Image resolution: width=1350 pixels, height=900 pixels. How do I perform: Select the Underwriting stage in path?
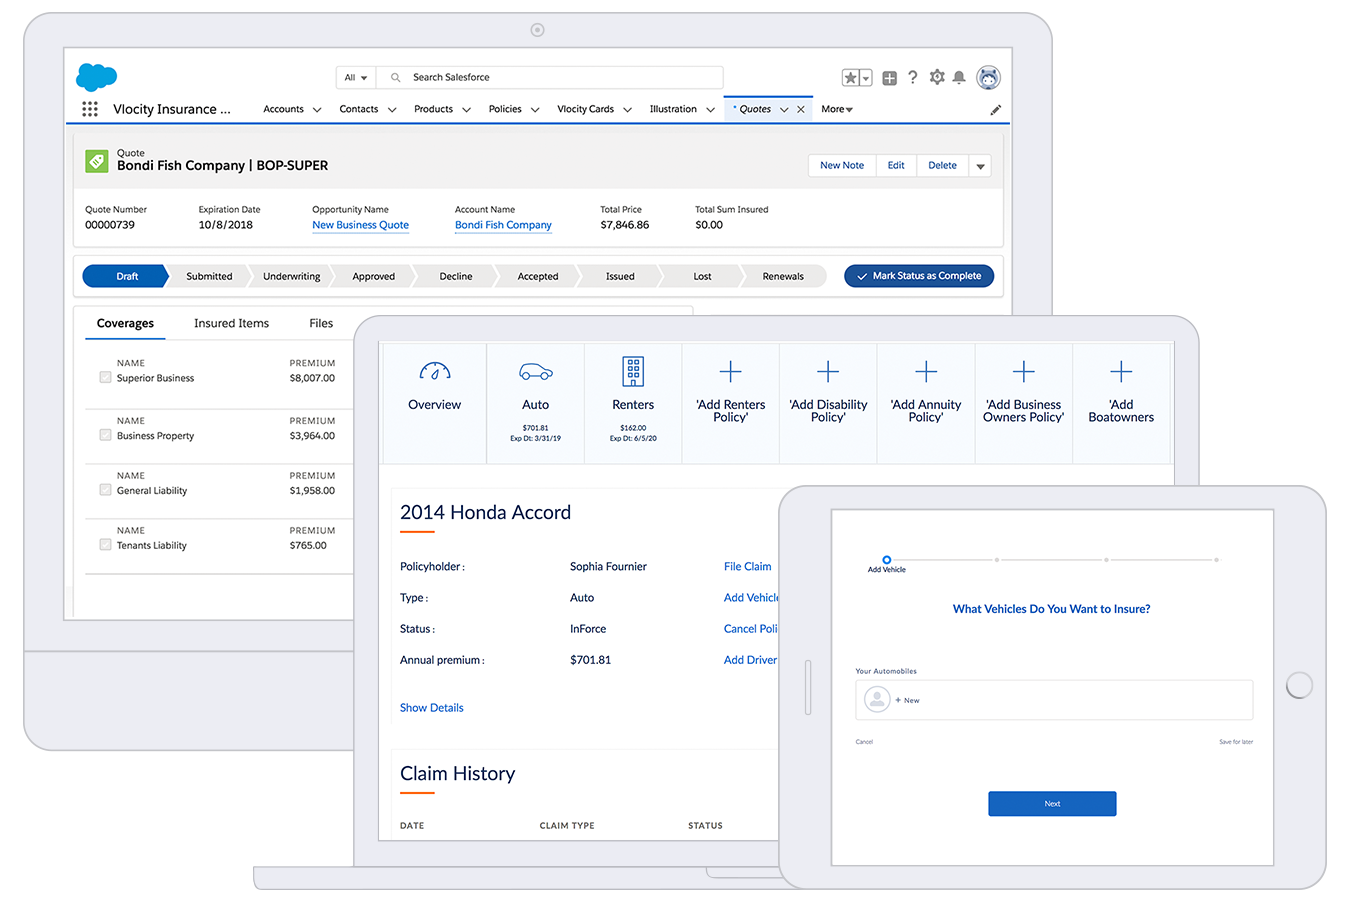291,276
